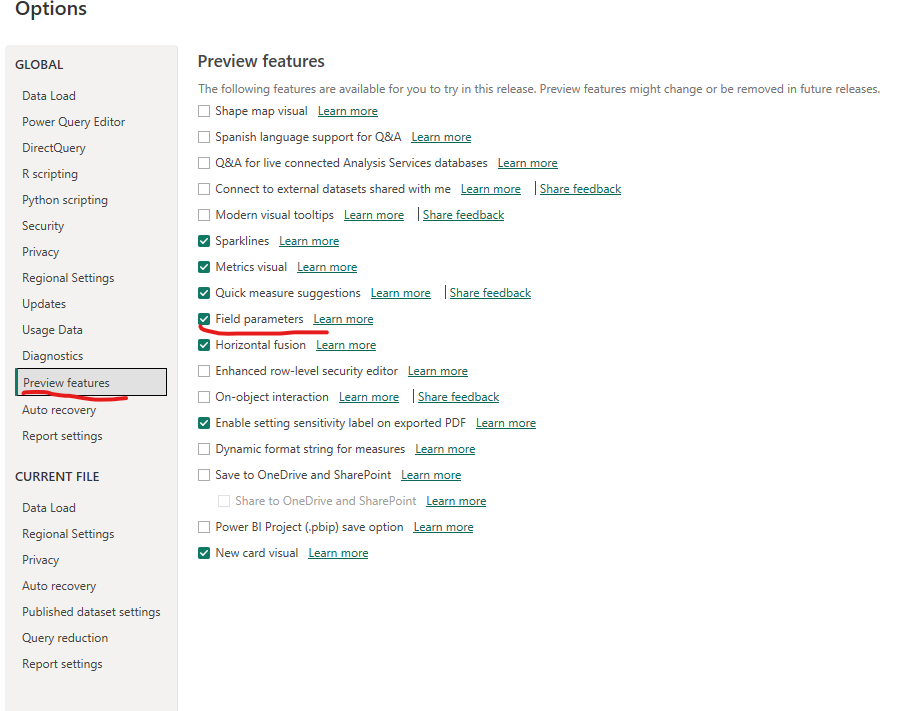906x711 pixels.
Task: Select Diagnostics in the sidebar
Action: coord(53,356)
